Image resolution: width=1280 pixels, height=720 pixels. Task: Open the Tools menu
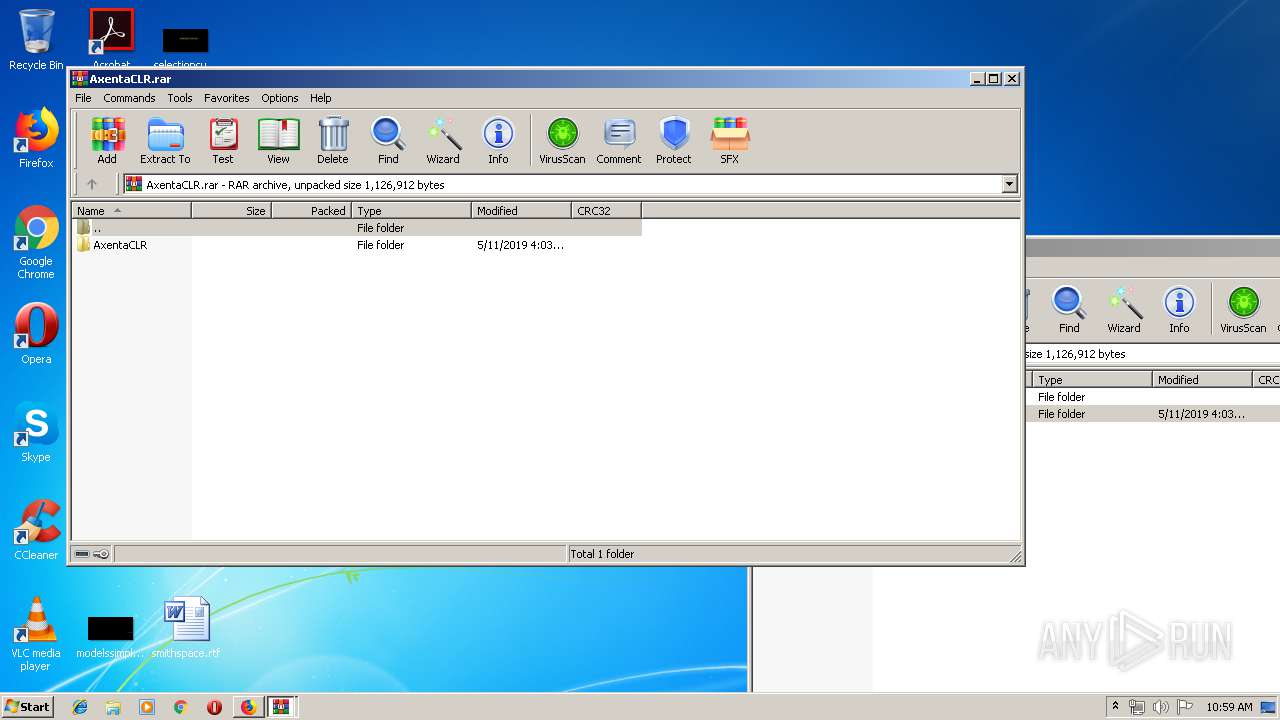click(x=180, y=98)
